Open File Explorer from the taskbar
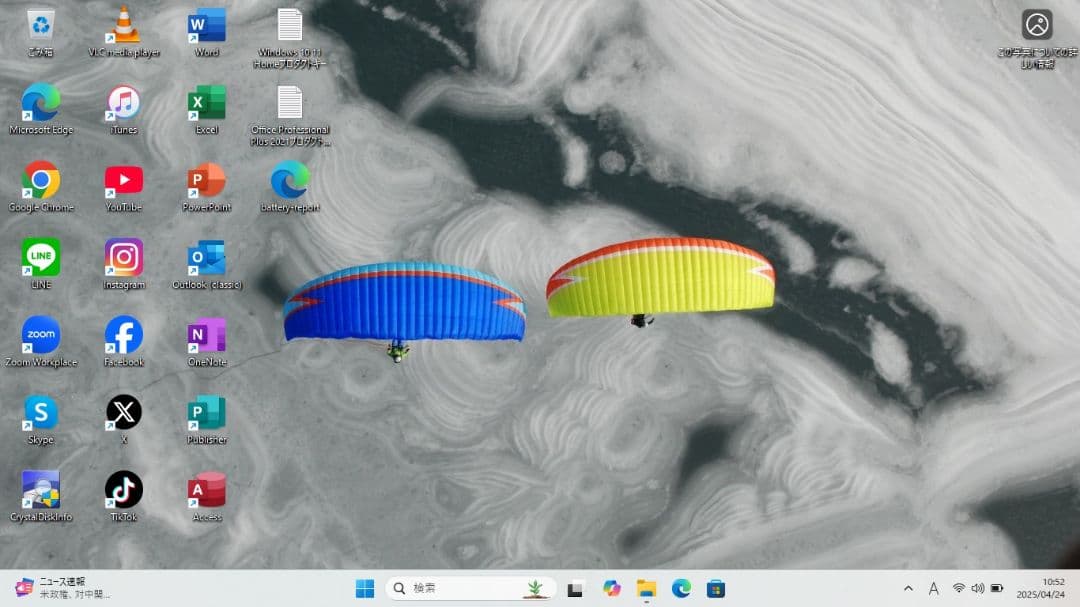Image resolution: width=1080 pixels, height=607 pixels. click(646, 589)
